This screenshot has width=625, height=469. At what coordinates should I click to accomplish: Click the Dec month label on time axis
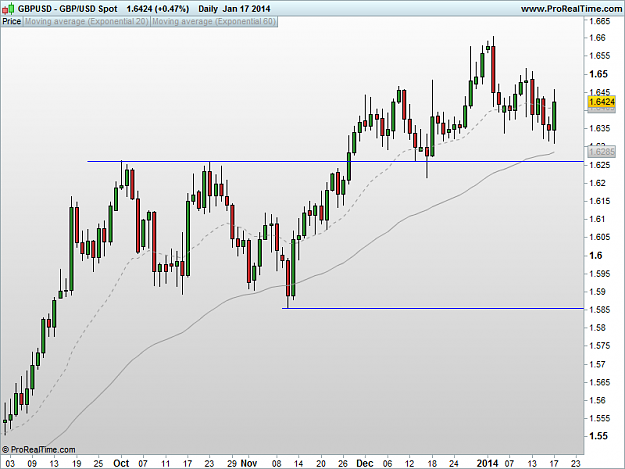365,463
